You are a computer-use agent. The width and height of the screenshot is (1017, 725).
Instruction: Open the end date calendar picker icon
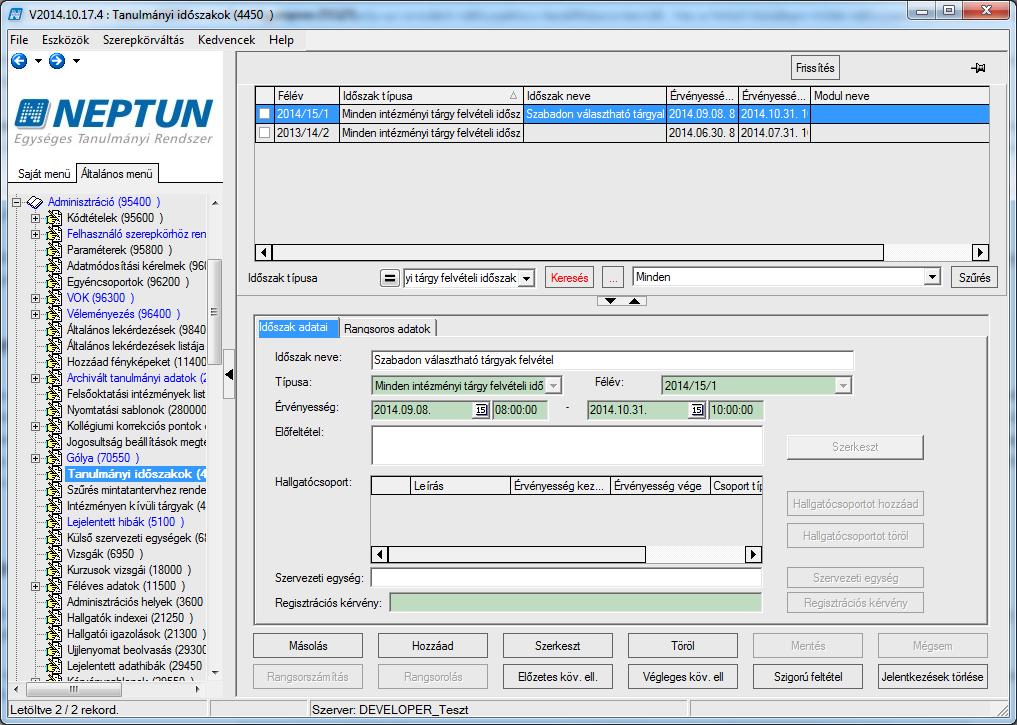point(697,410)
